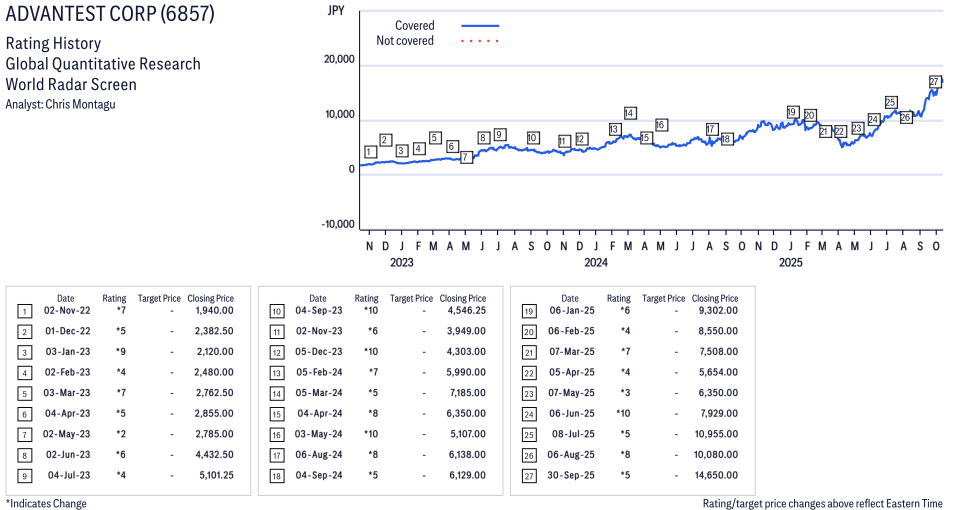Image resolution: width=954 pixels, height=510 pixels.
Task: Click chart marker 22 at the 2025 dip
Action: pos(840,131)
